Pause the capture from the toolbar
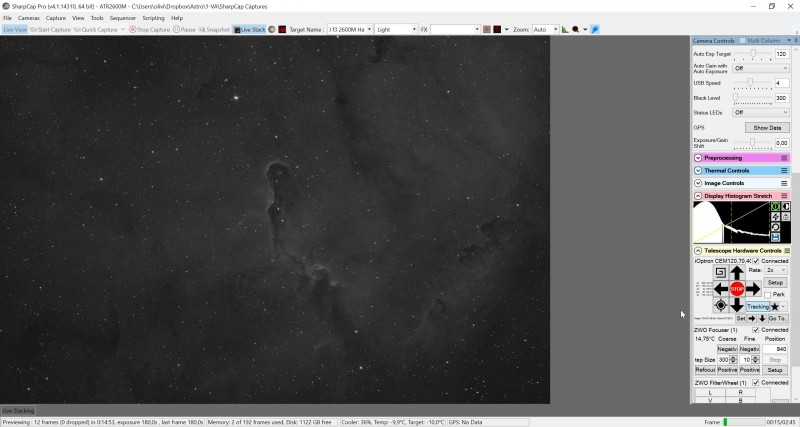The width and height of the screenshot is (800, 427). 184,30
